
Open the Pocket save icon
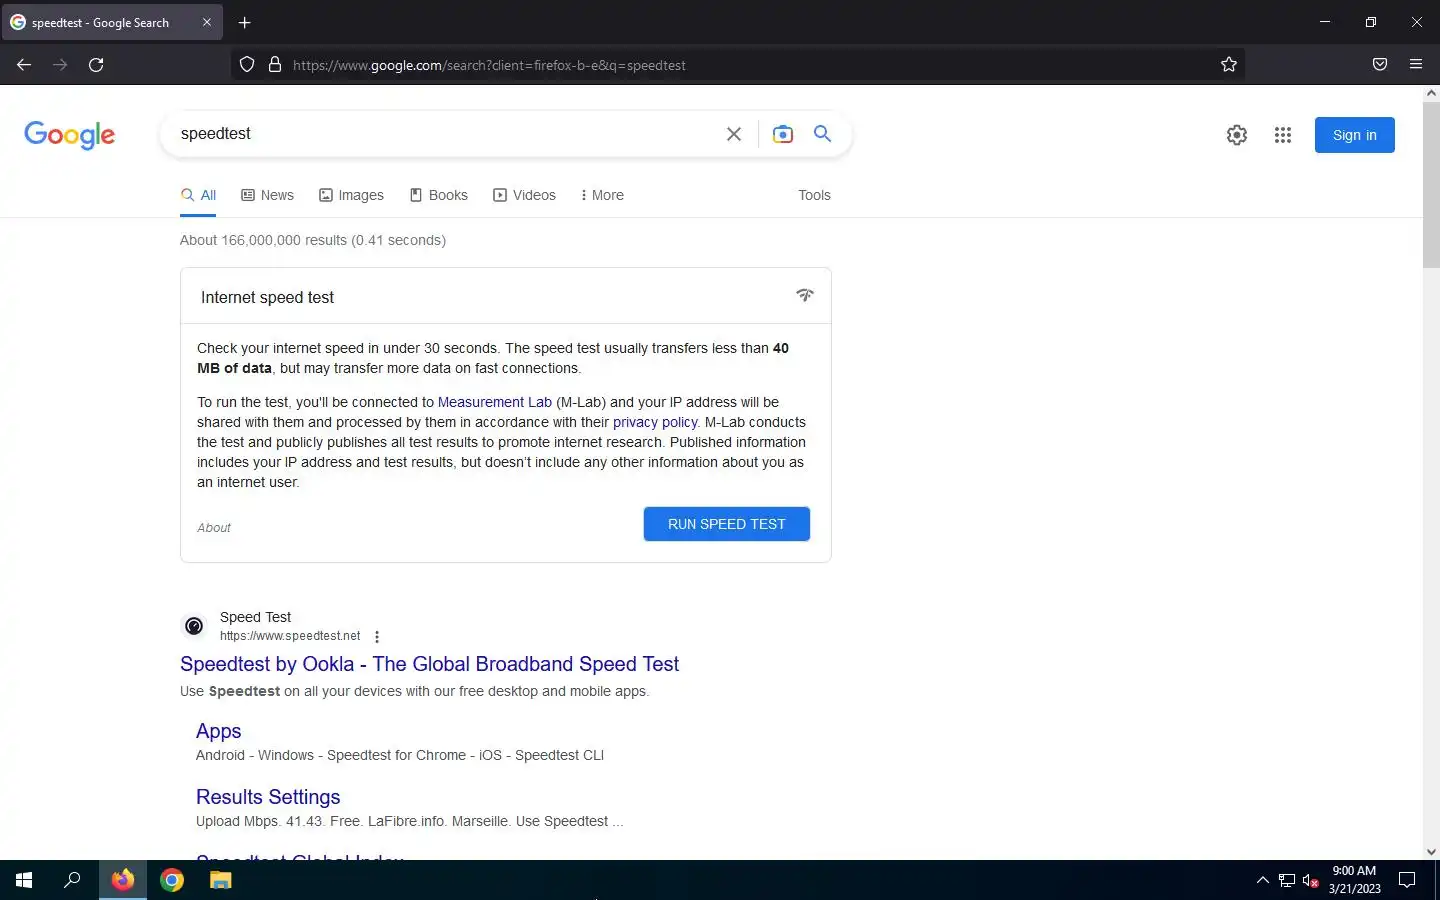point(1380,65)
